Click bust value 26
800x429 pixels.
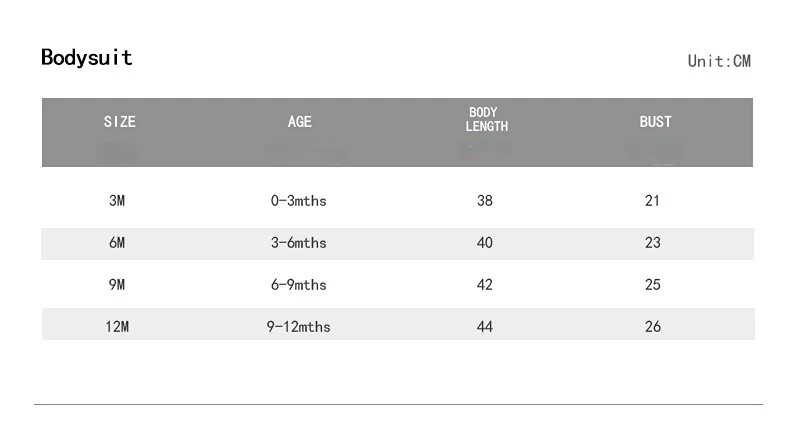tap(653, 326)
